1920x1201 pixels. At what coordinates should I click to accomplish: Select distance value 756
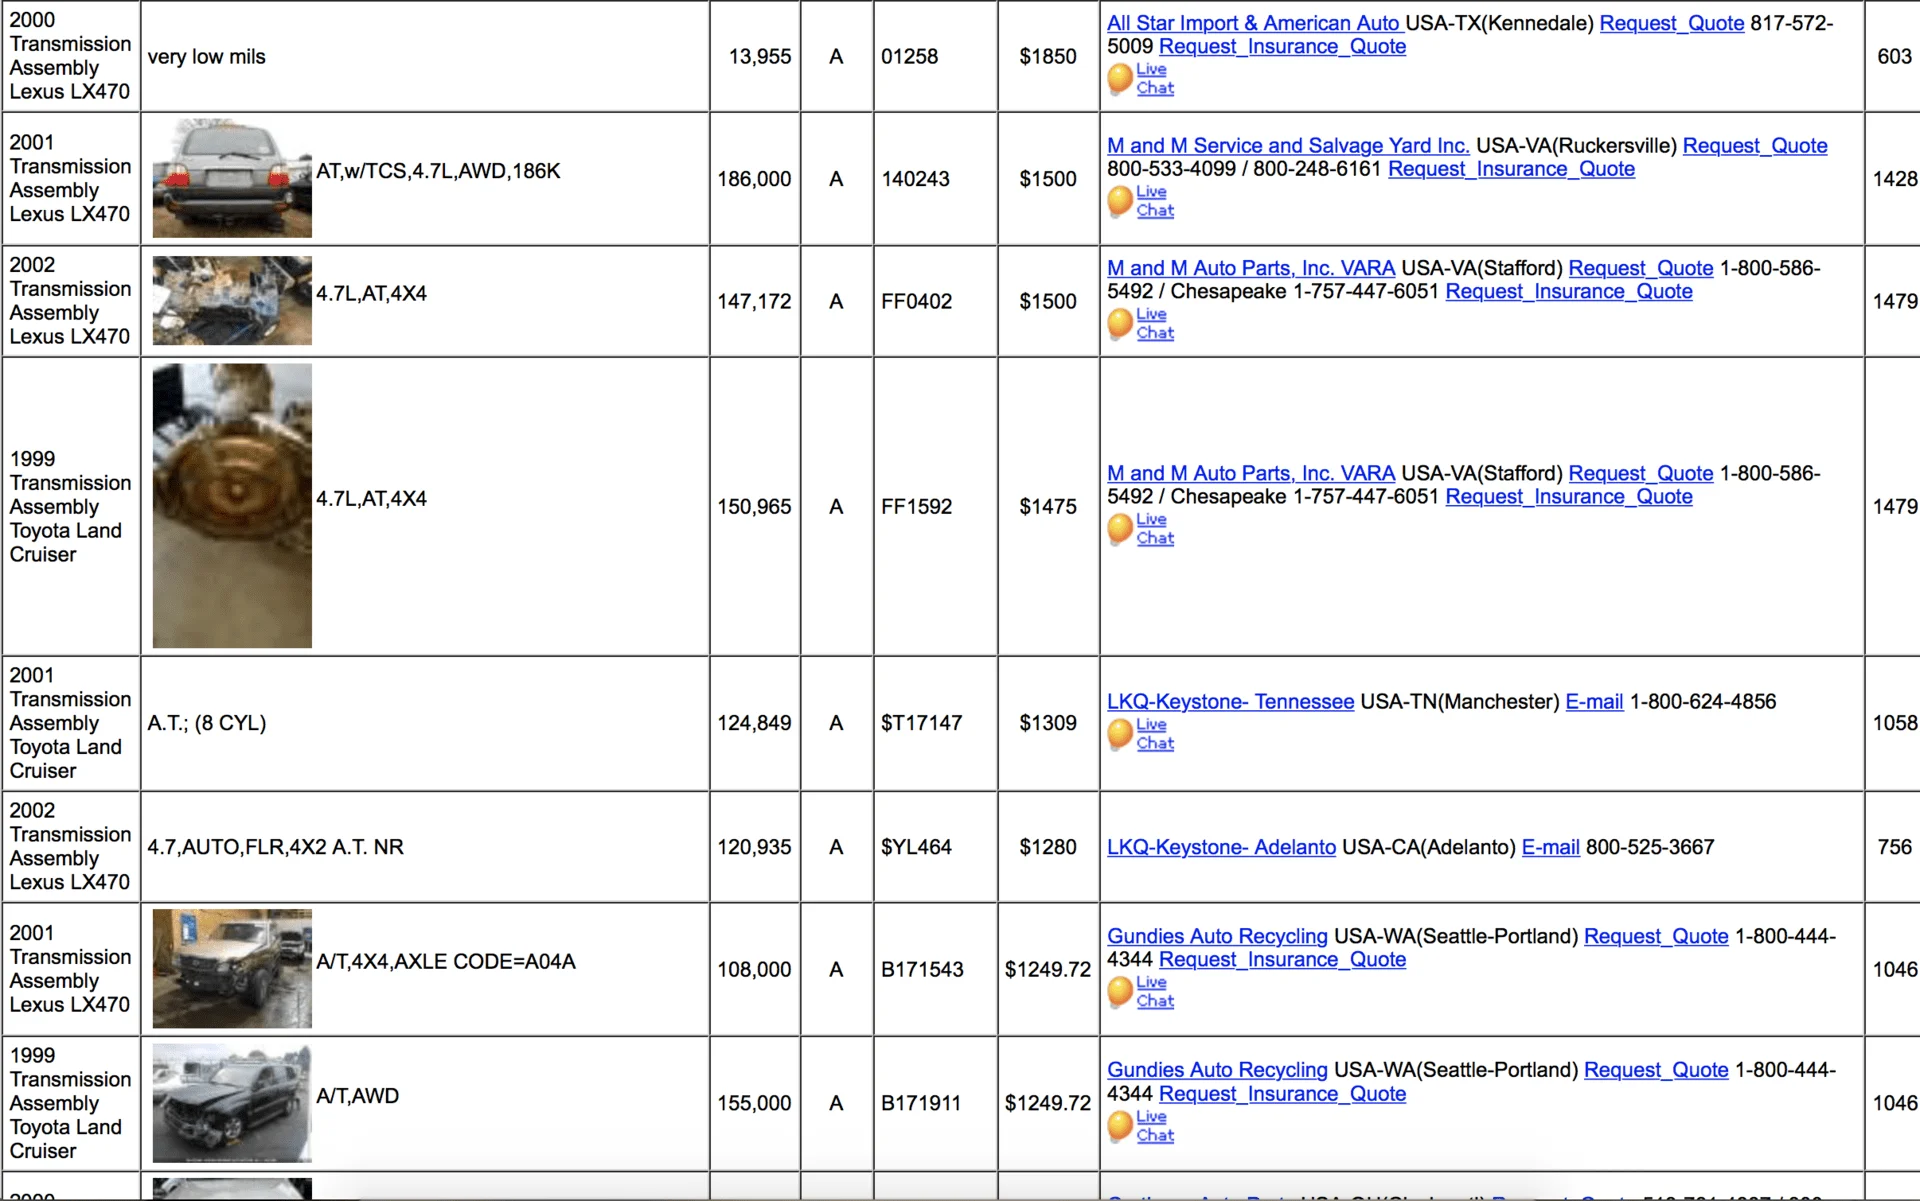(x=1894, y=847)
